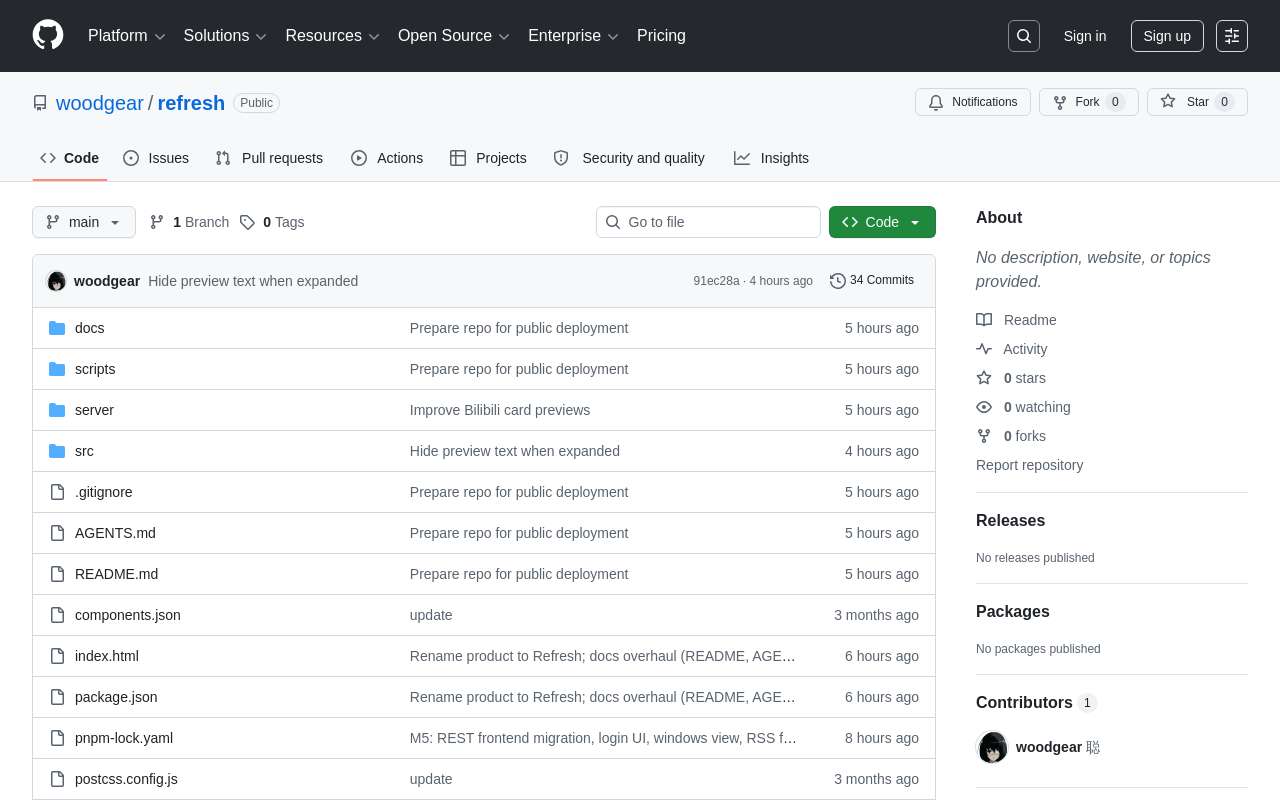Open the appearance settings sliders icon
The height and width of the screenshot is (800, 1280).
(x=1232, y=36)
